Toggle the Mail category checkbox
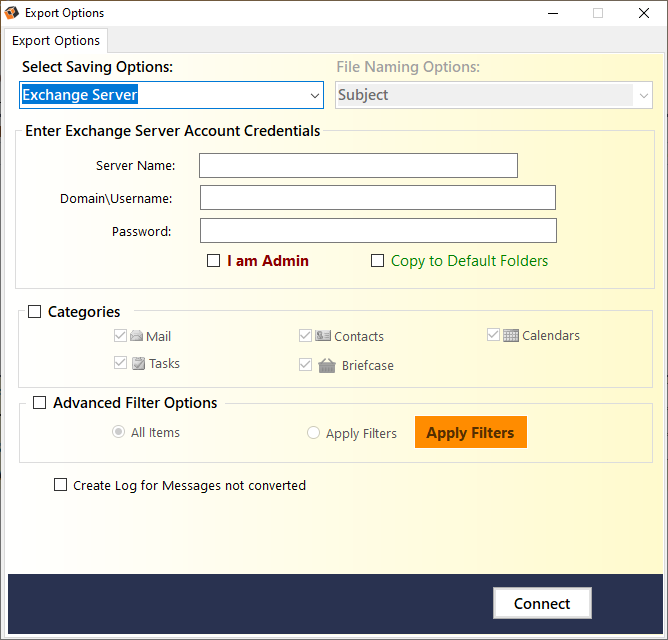The width and height of the screenshot is (668, 640). (x=120, y=336)
